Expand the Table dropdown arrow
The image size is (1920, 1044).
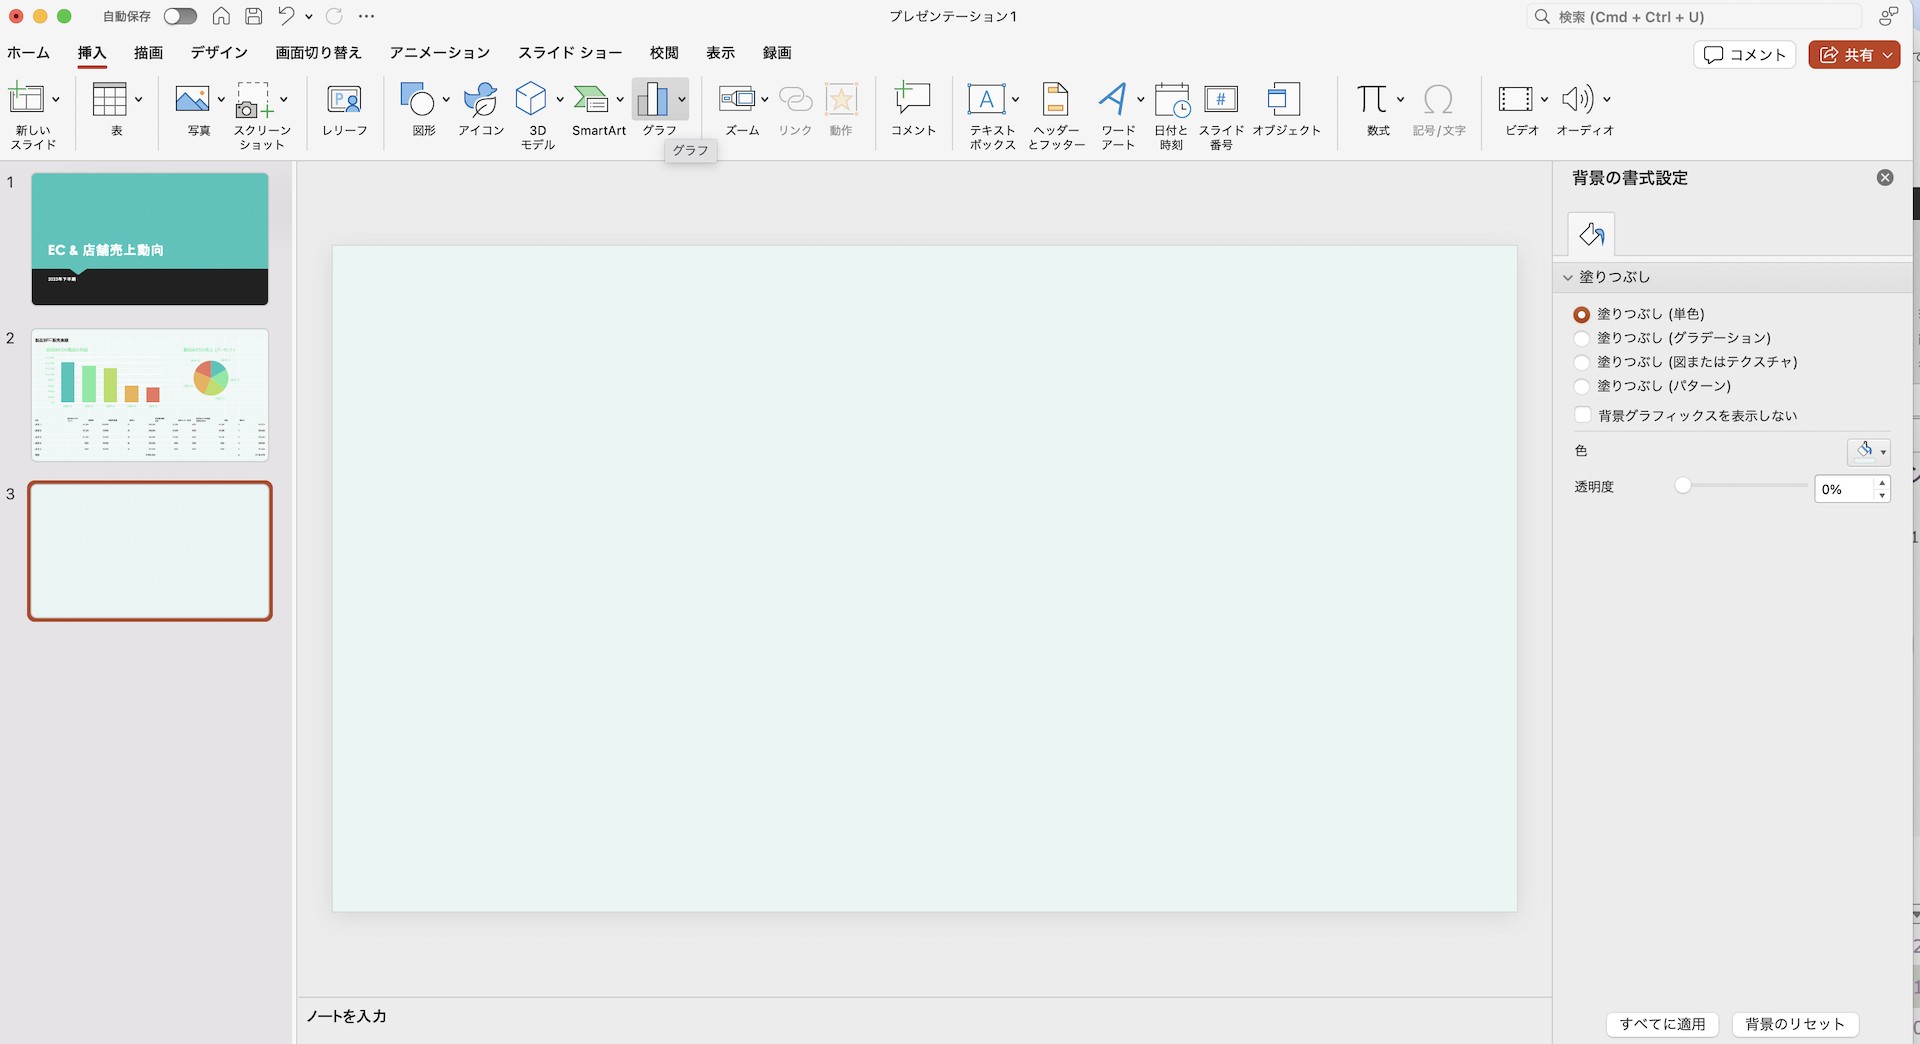pos(138,99)
